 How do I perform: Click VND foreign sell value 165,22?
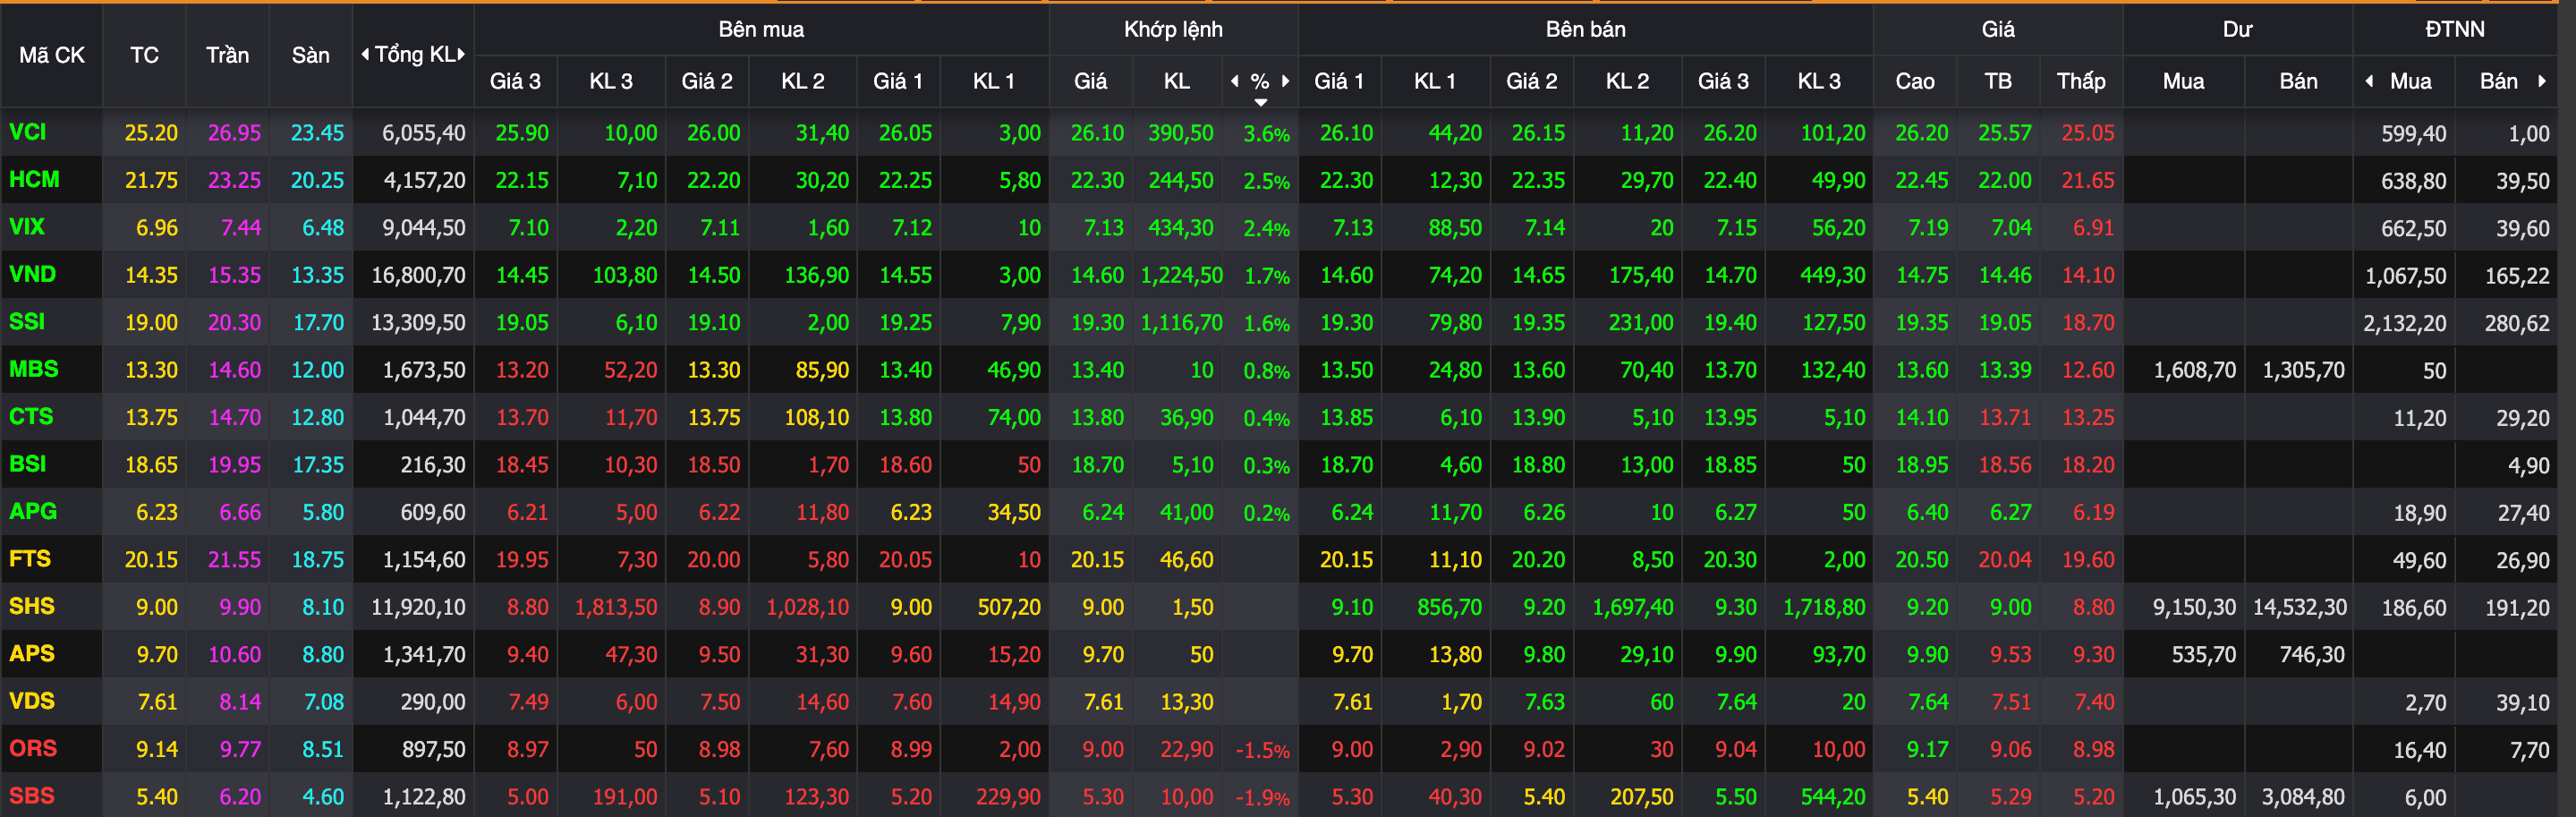(x=2517, y=276)
